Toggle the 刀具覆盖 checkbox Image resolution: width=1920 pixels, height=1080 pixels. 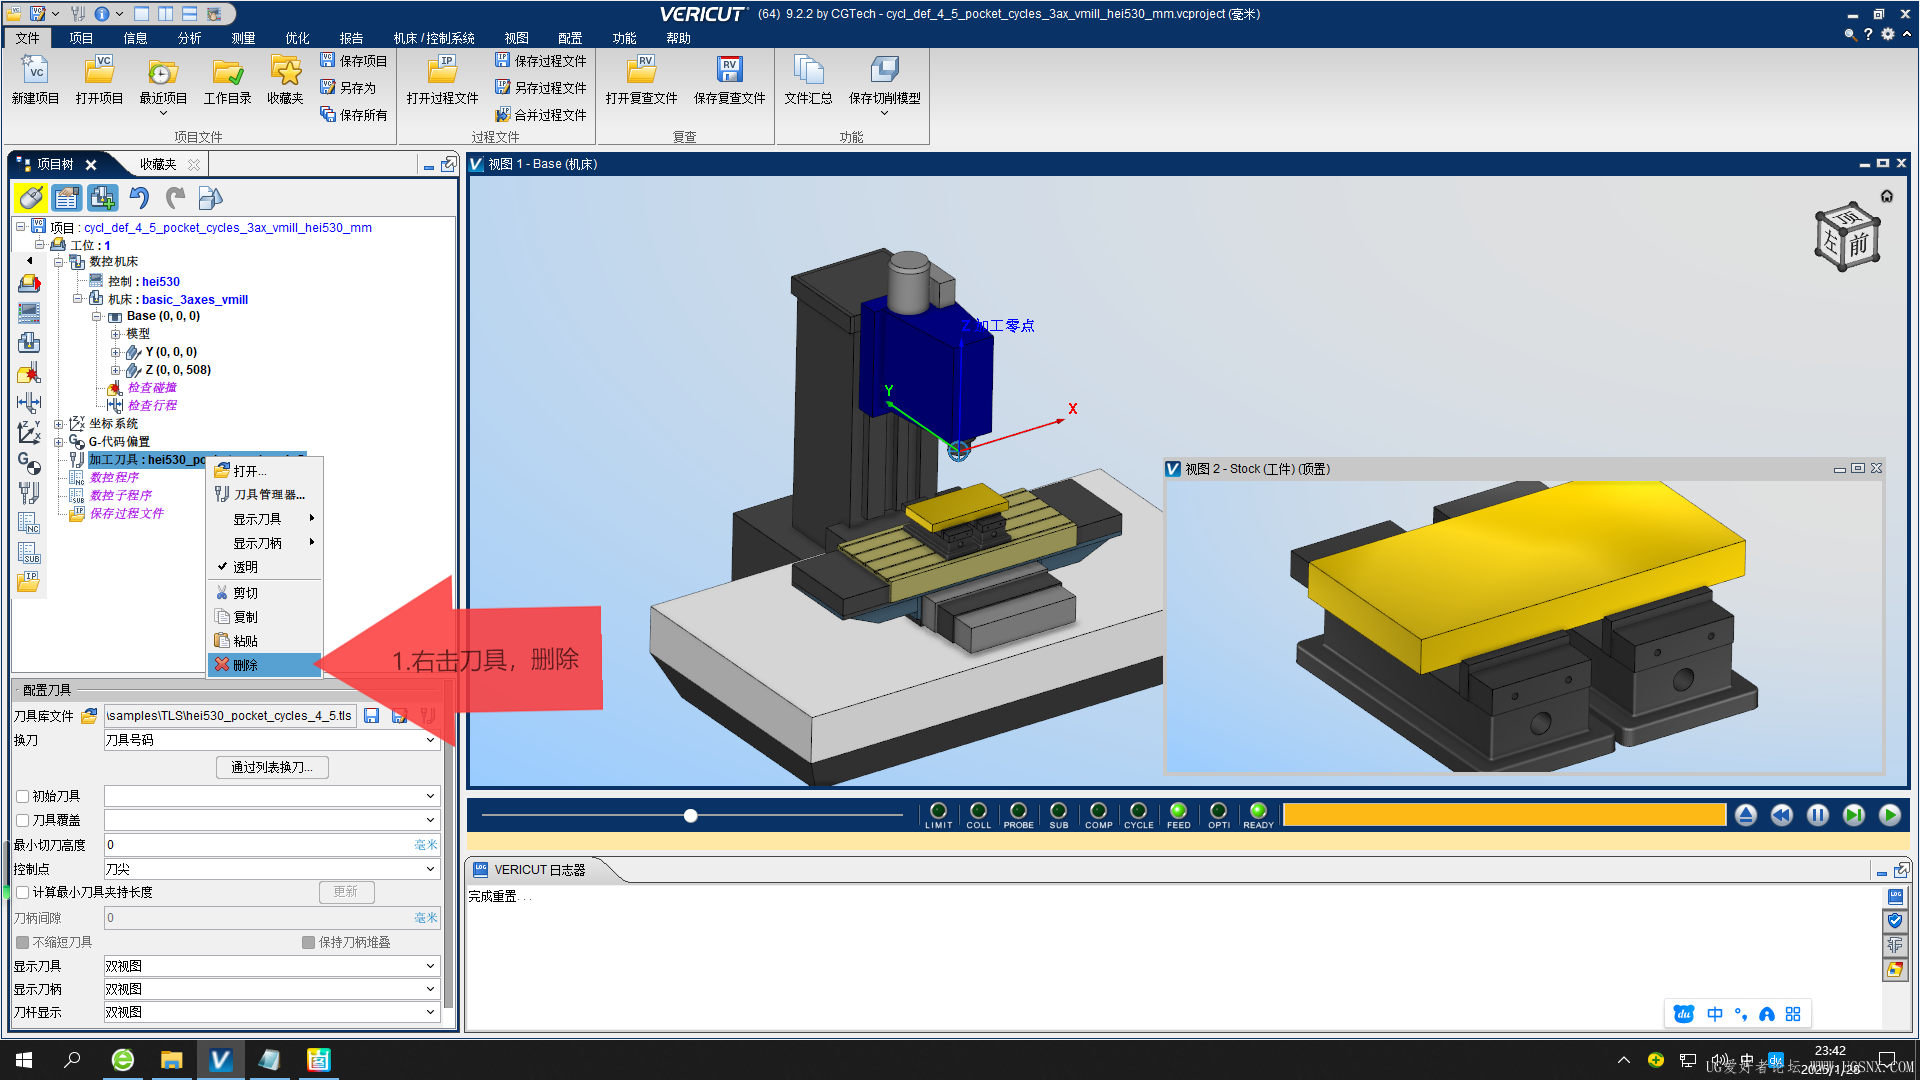click(22, 821)
